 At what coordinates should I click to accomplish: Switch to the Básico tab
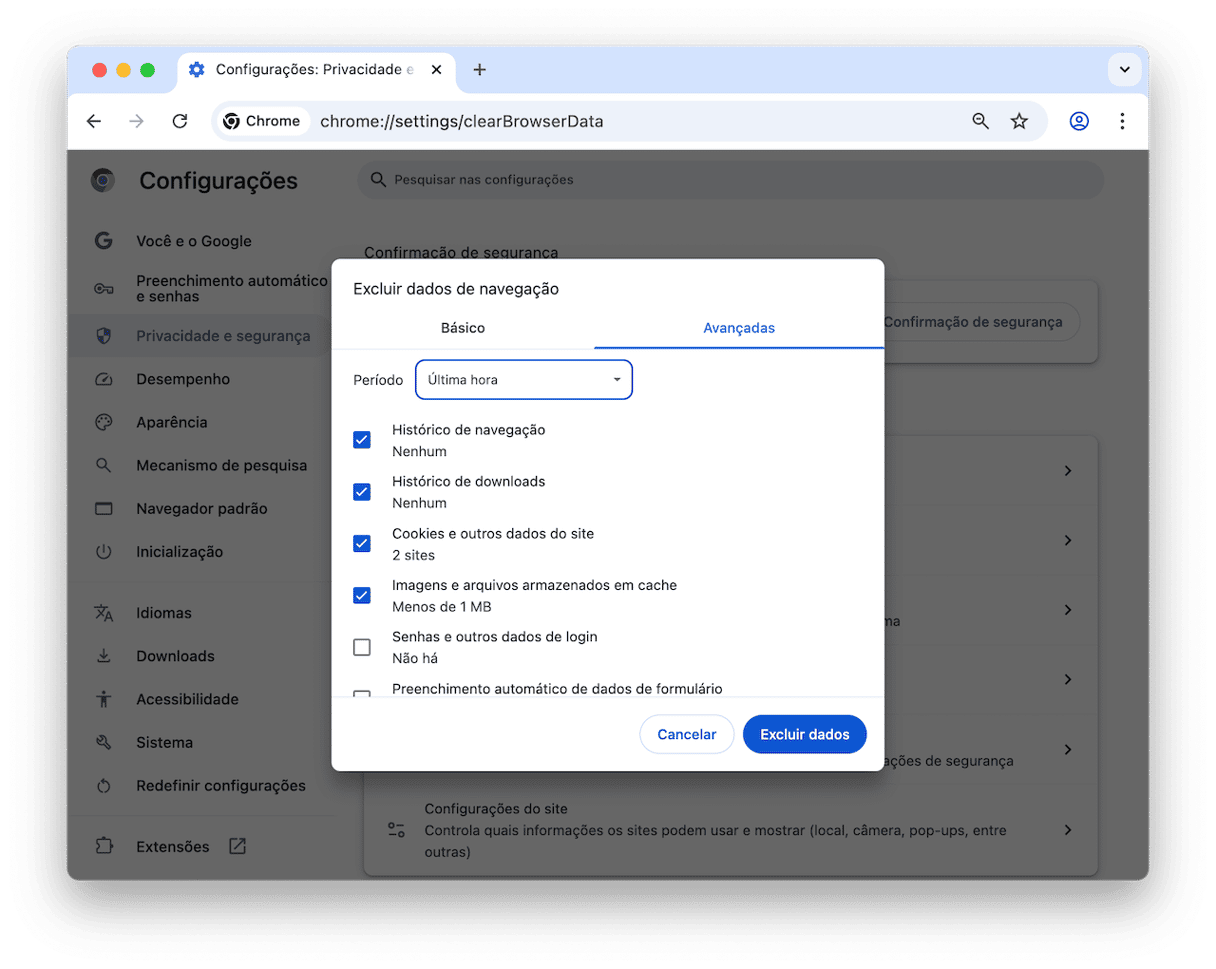point(463,328)
